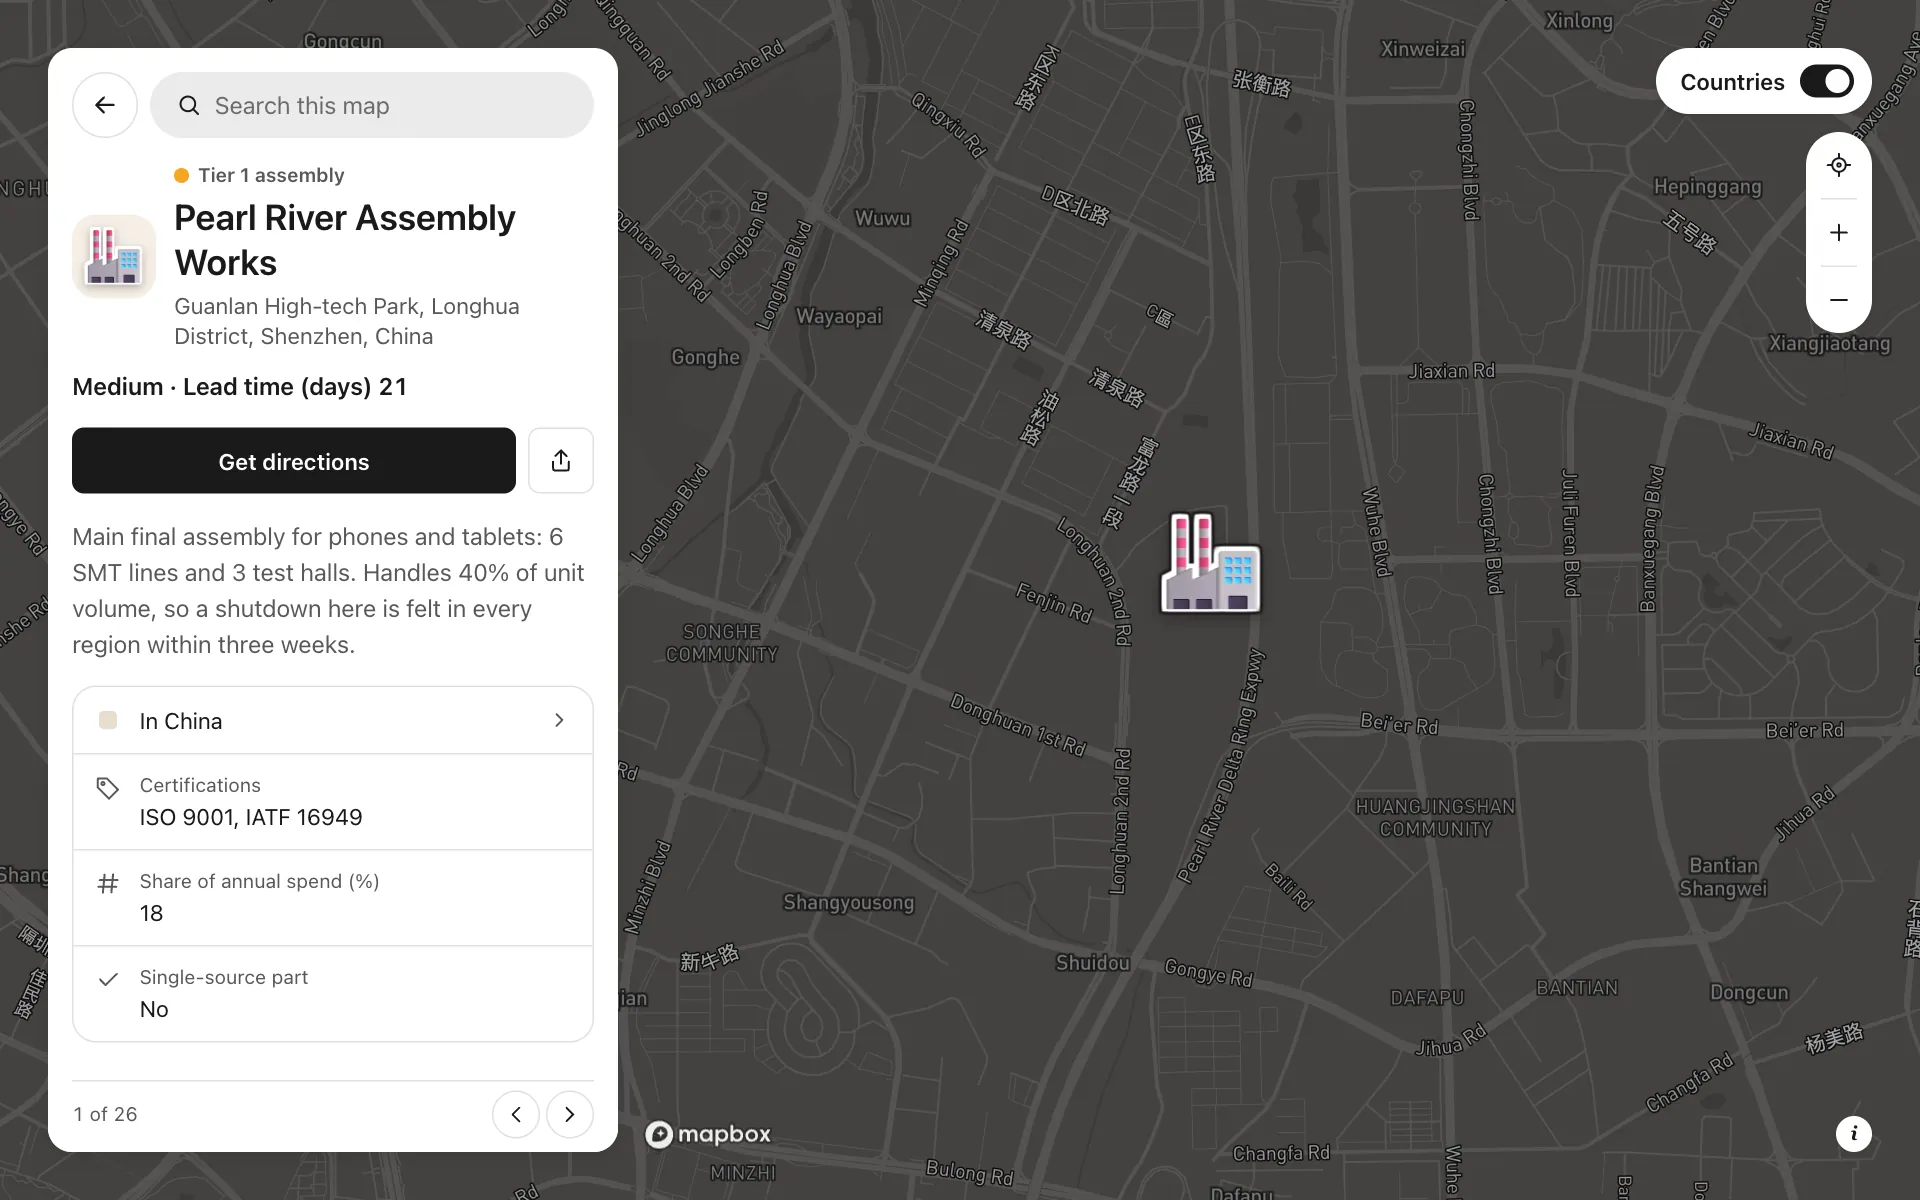Screen dimensions: 1920x1200
Task: Click the Guanlan High-tech Park address text
Action: pos(347,321)
